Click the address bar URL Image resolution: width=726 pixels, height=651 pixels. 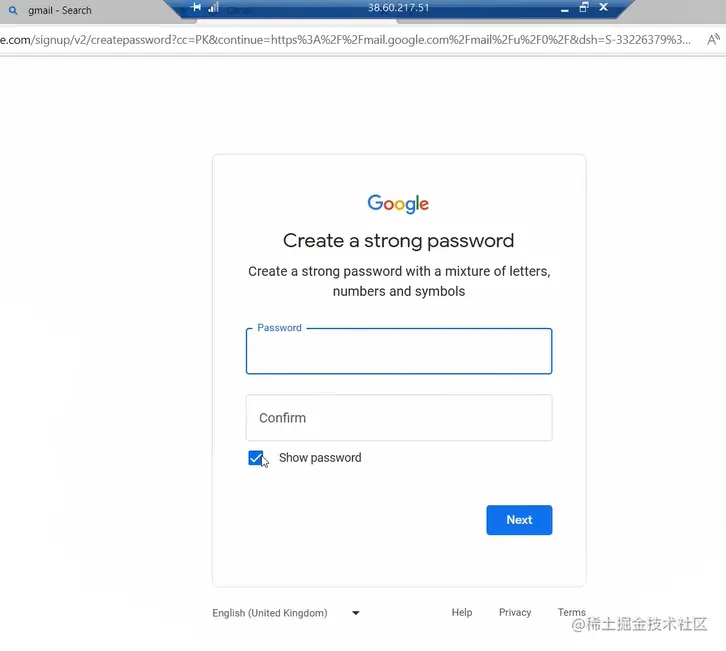(345, 40)
